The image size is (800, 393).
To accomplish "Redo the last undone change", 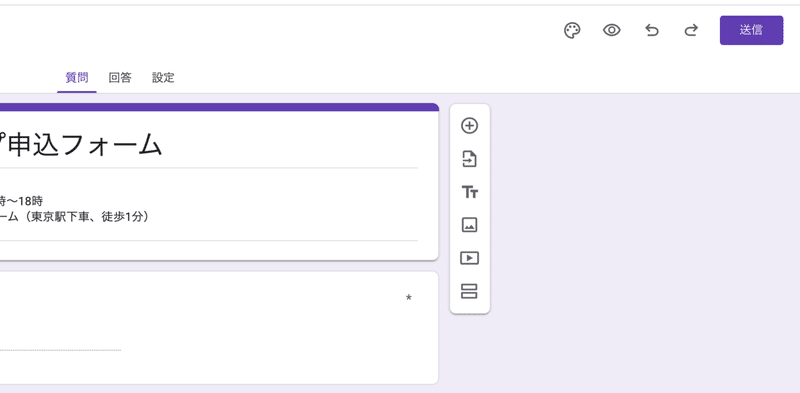I will (x=691, y=31).
